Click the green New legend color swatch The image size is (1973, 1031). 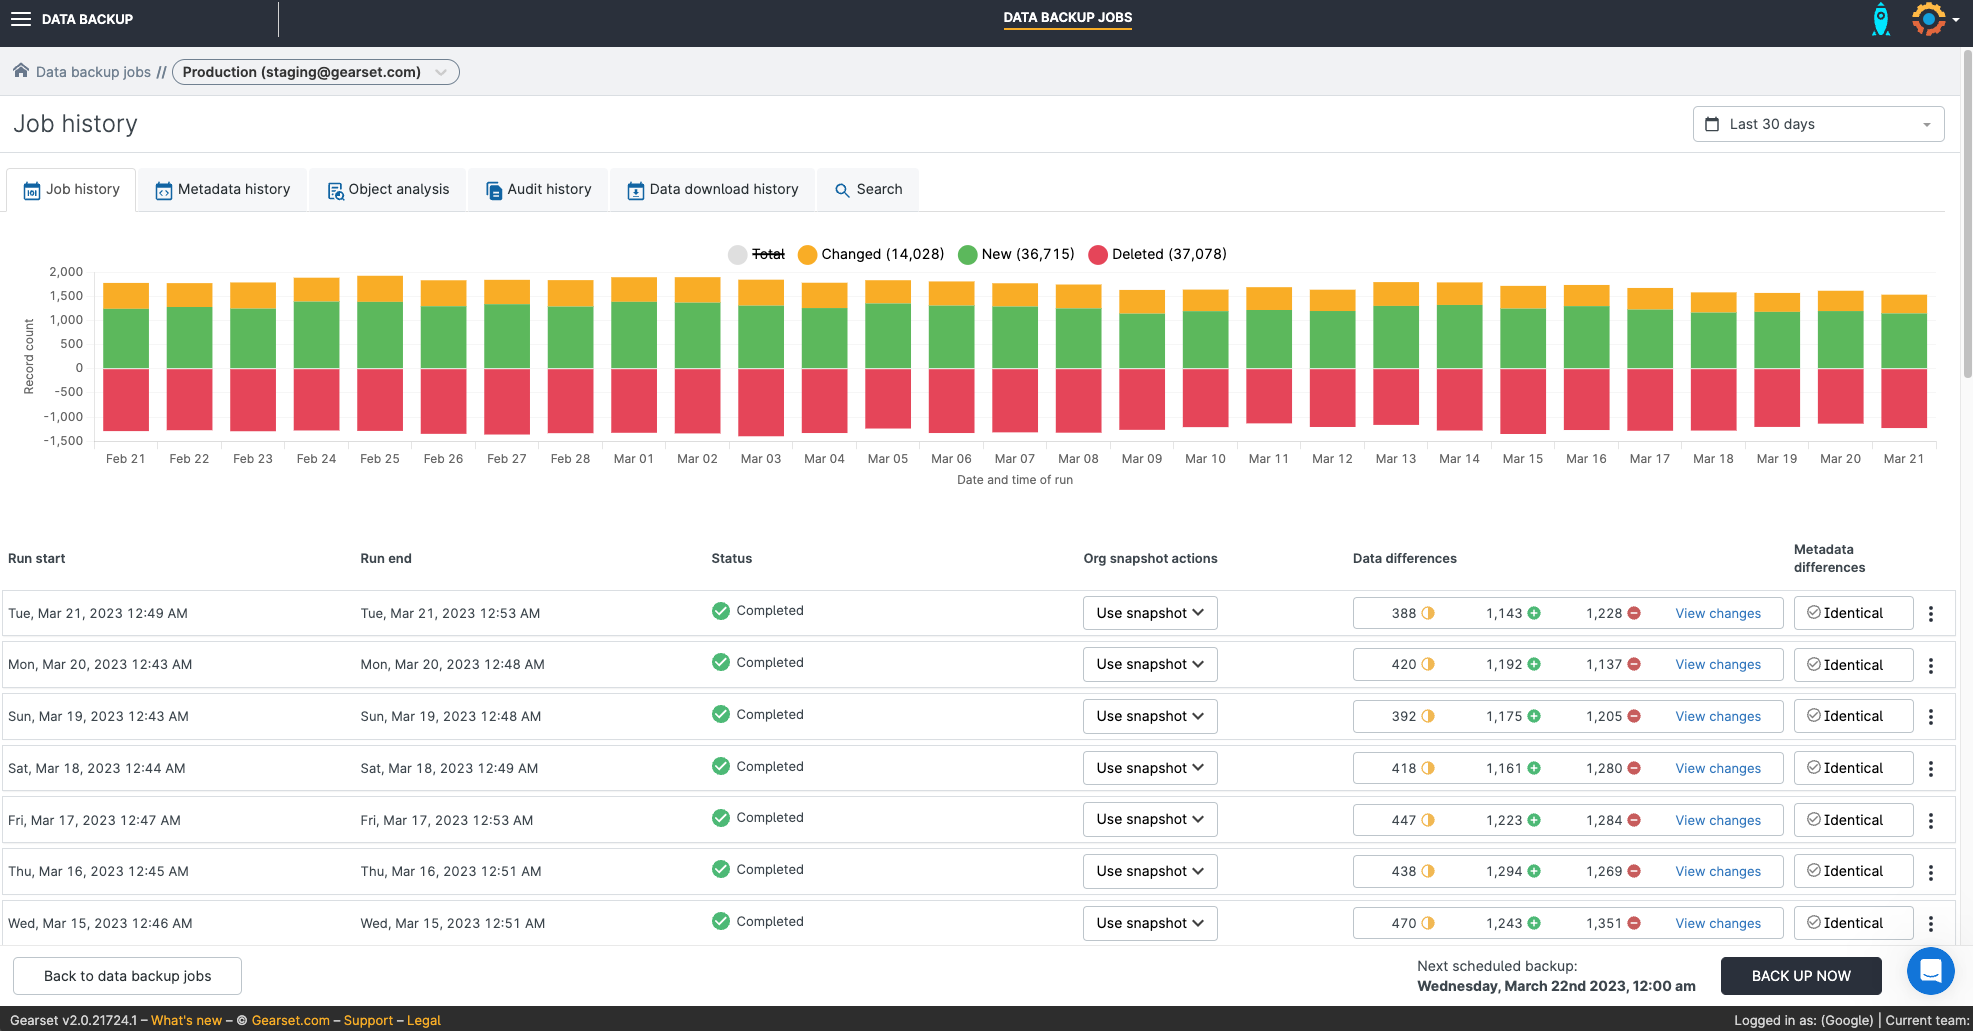click(x=967, y=254)
